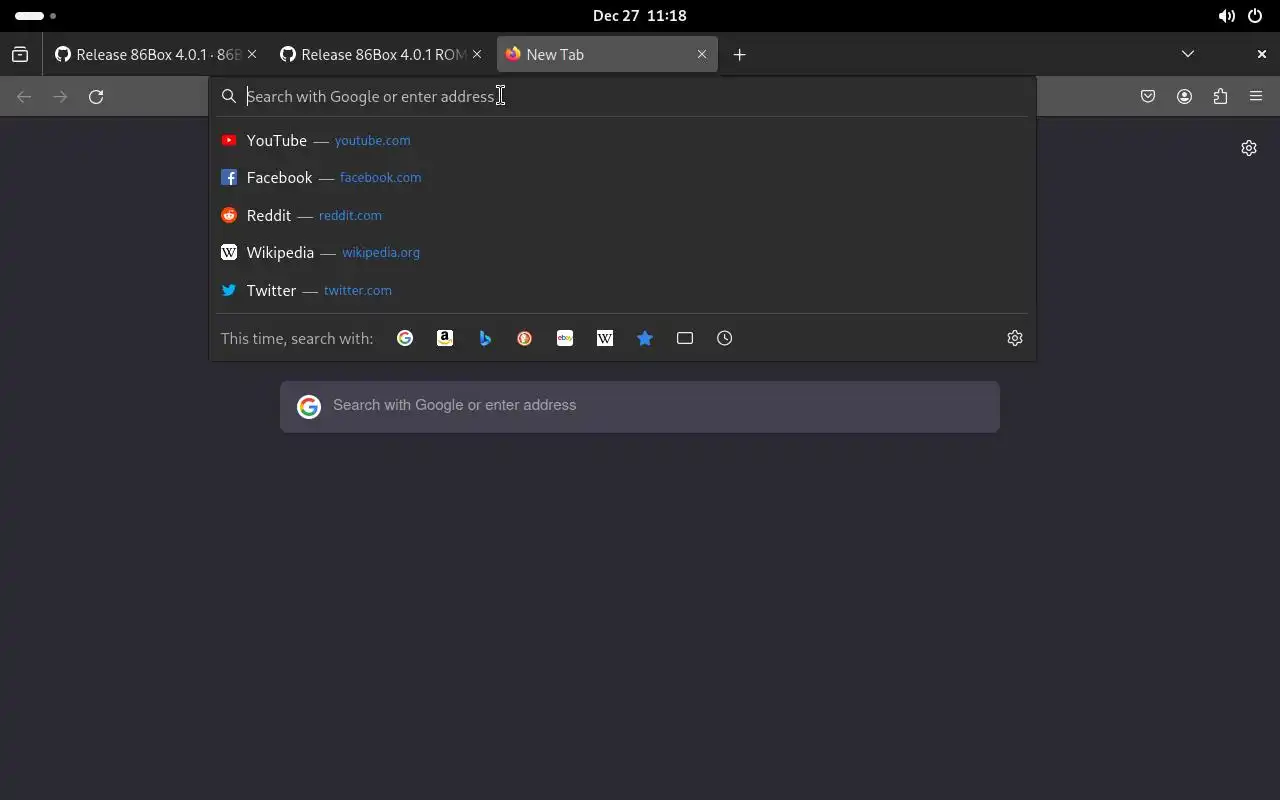Search in Bookmarks star icon
The height and width of the screenshot is (800, 1280).
click(x=645, y=338)
